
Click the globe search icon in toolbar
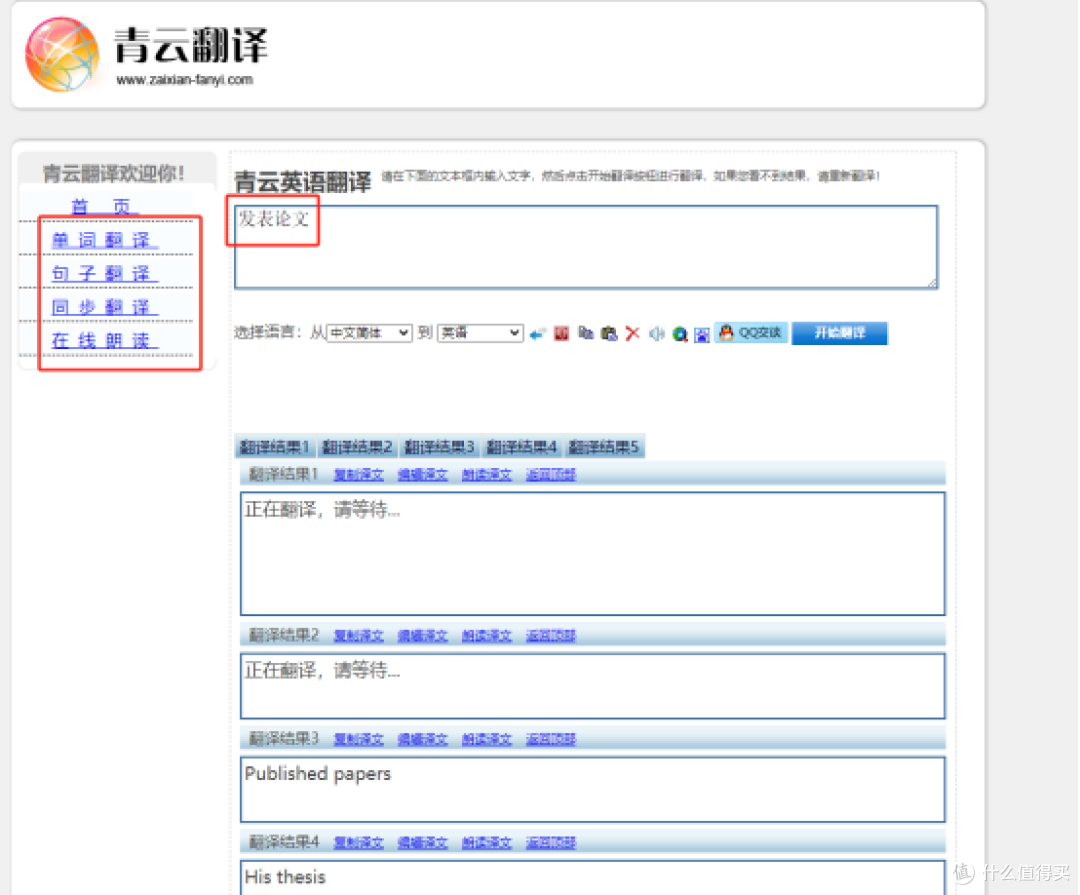pos(680,334)
